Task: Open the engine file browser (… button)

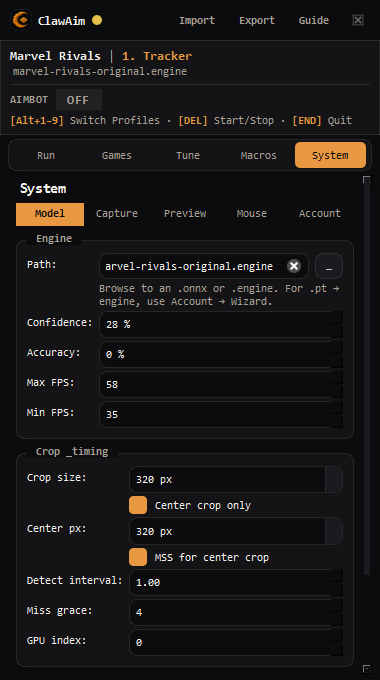Action: [x=329, y=266]
